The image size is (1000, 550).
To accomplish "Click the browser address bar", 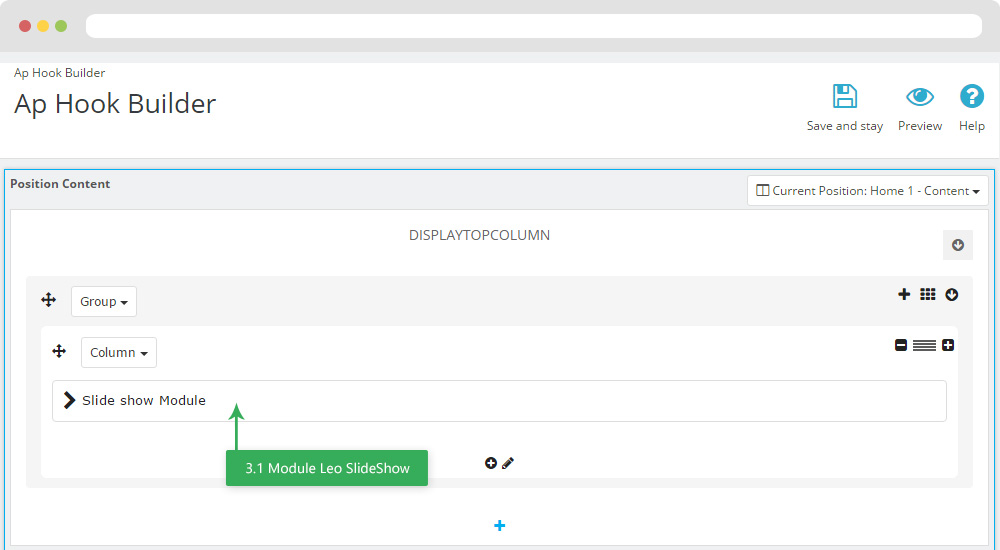I will [534, 26].
